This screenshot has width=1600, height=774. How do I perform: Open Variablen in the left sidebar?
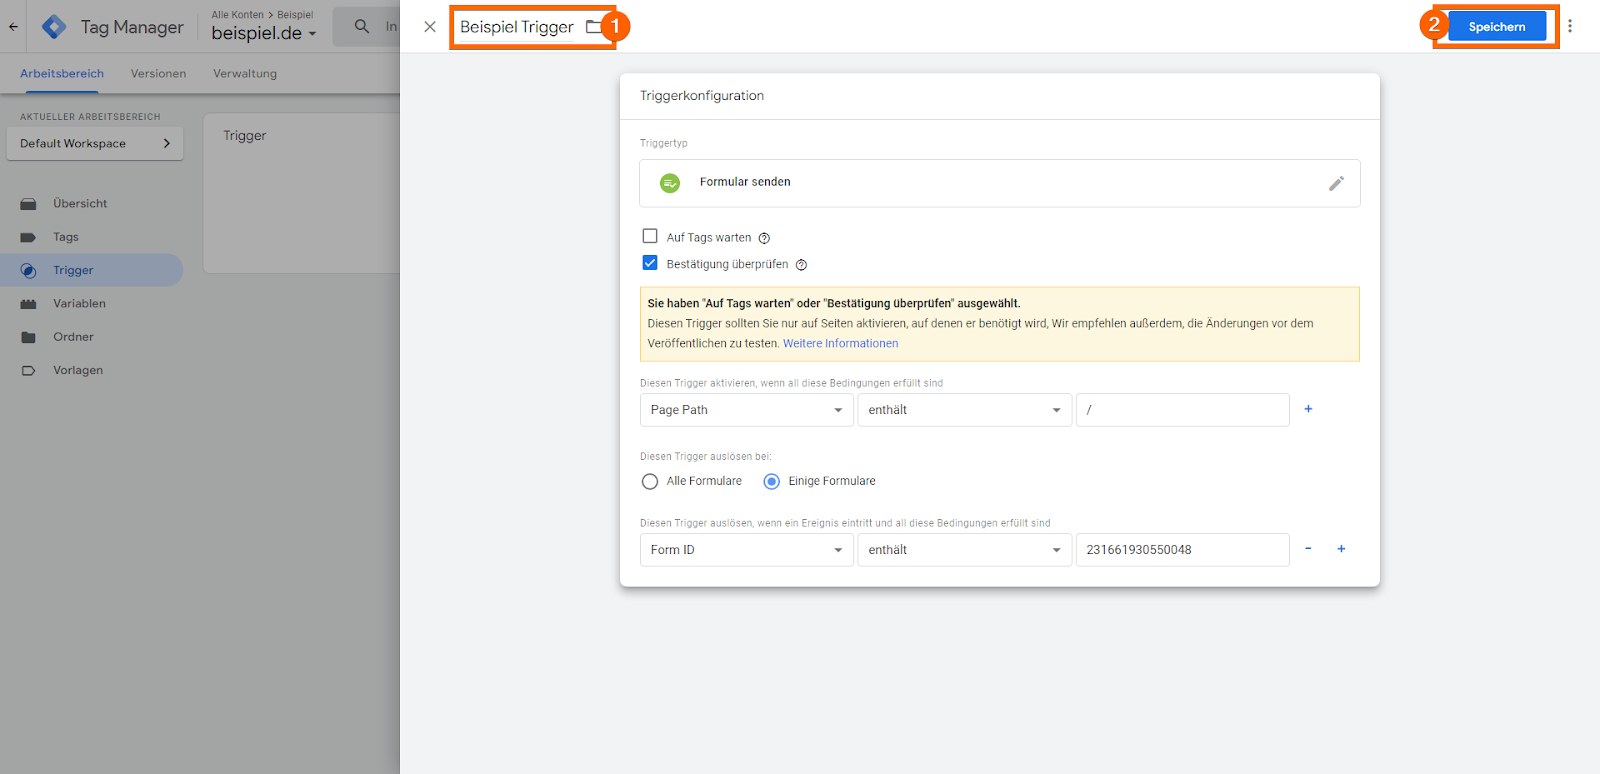(79, 304)
